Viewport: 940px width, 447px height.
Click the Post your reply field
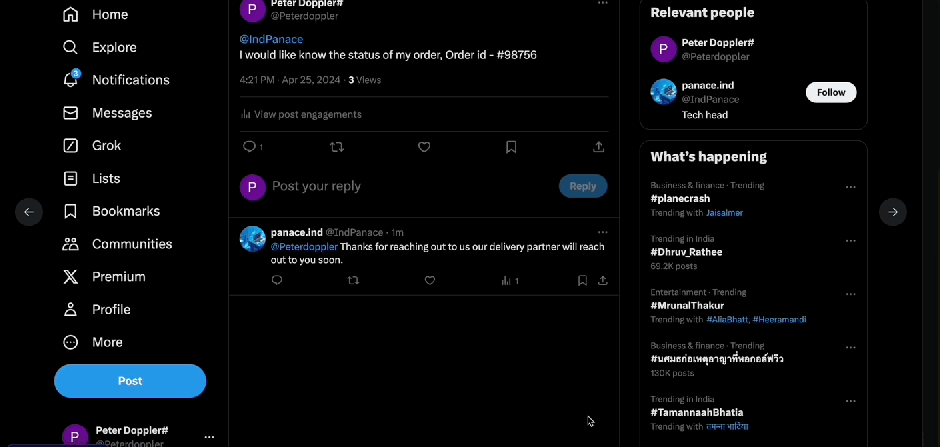[400, 186]
